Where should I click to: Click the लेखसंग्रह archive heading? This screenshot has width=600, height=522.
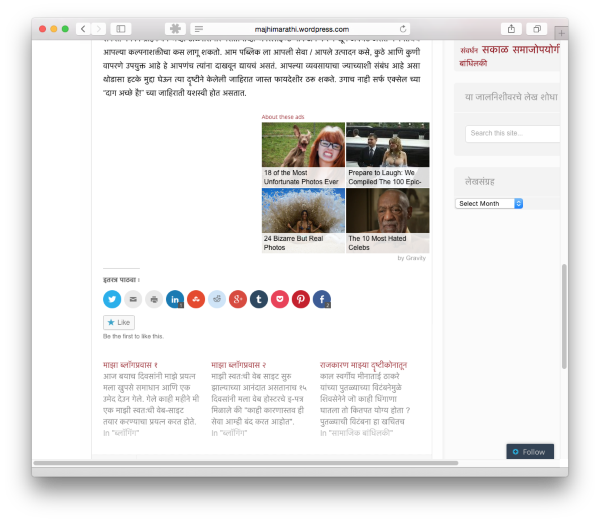[x=480, y=181]
